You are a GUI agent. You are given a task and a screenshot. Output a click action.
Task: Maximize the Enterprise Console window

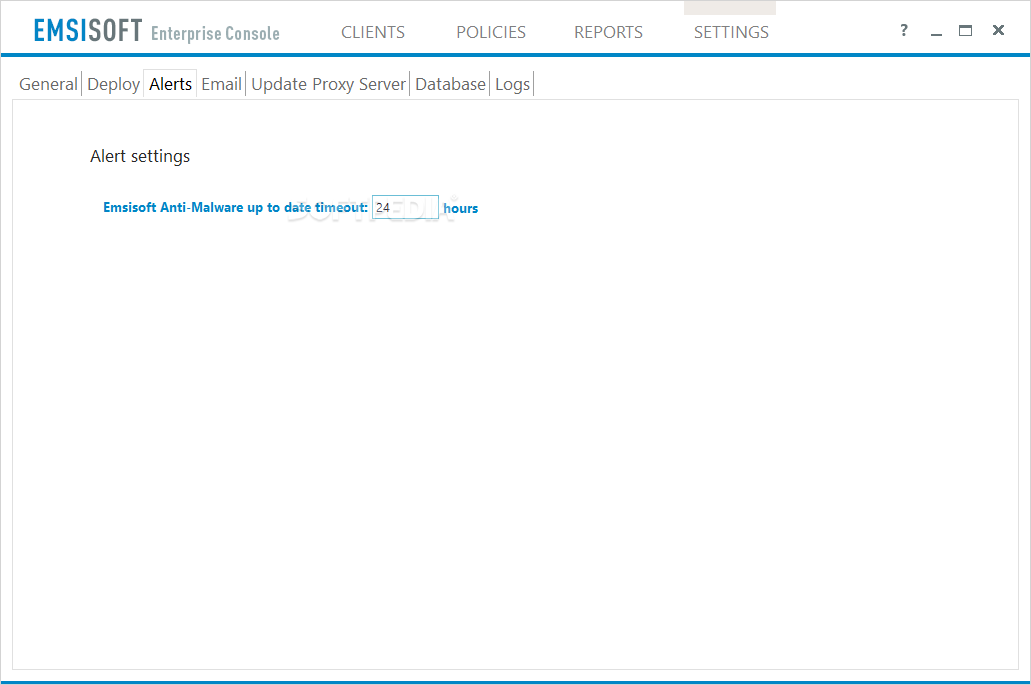(x=965, y=30)
